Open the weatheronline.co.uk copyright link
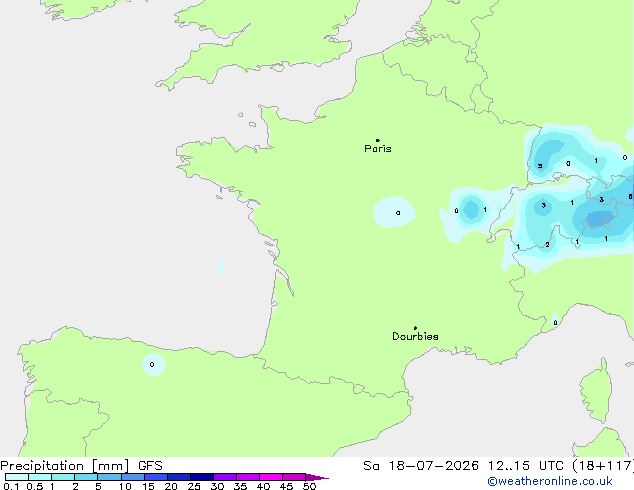The width and height of the screenshot is (634, 490). click(550, 481)
